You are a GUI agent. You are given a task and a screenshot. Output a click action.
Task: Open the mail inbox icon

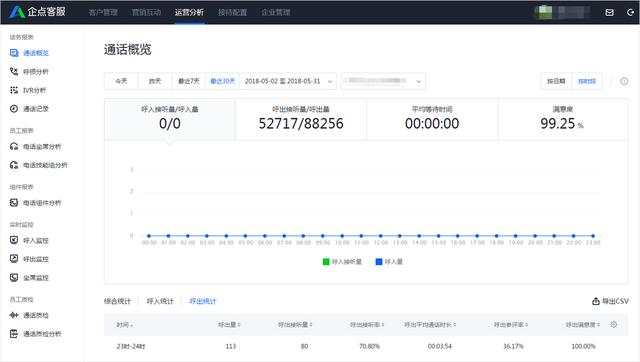[609, 12]
